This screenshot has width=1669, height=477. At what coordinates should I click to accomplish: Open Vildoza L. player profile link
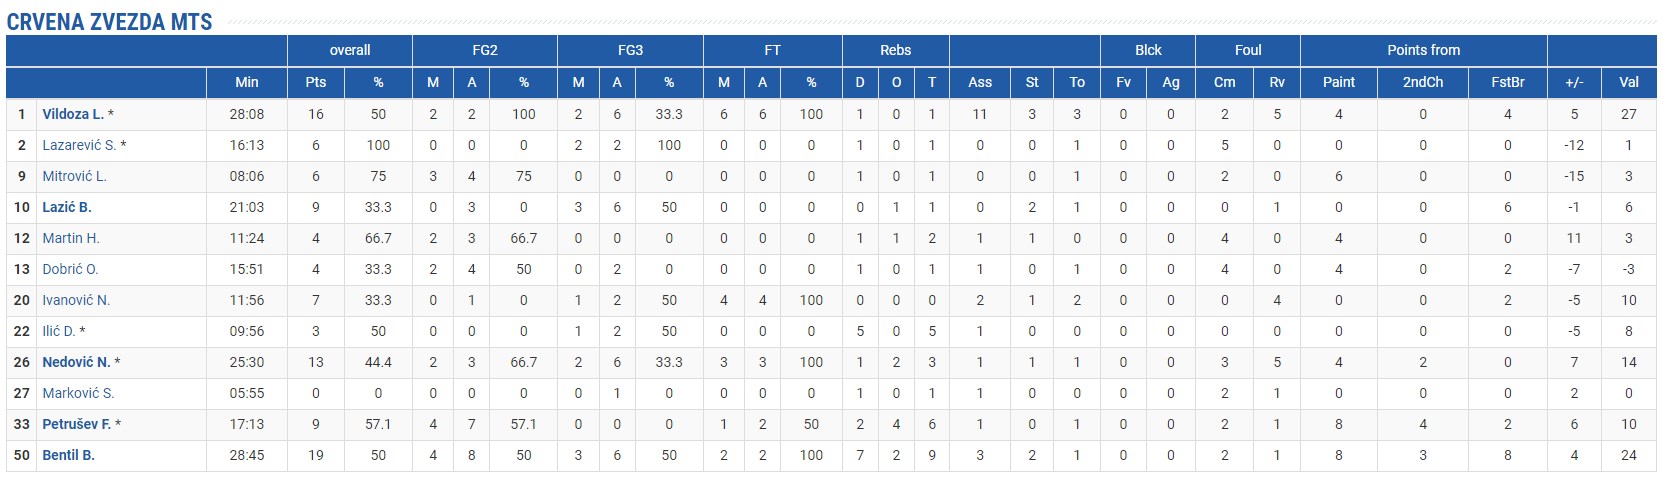(72, 114)
